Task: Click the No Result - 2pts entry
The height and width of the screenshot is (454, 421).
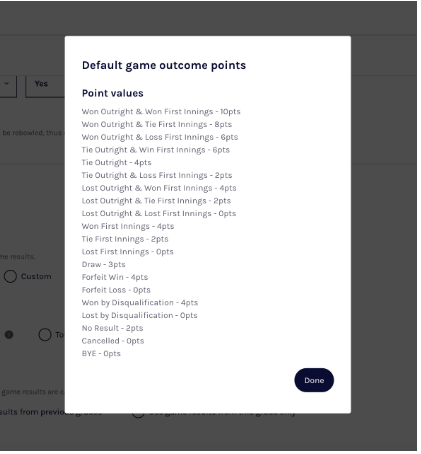Action: (x=112, y=328)
